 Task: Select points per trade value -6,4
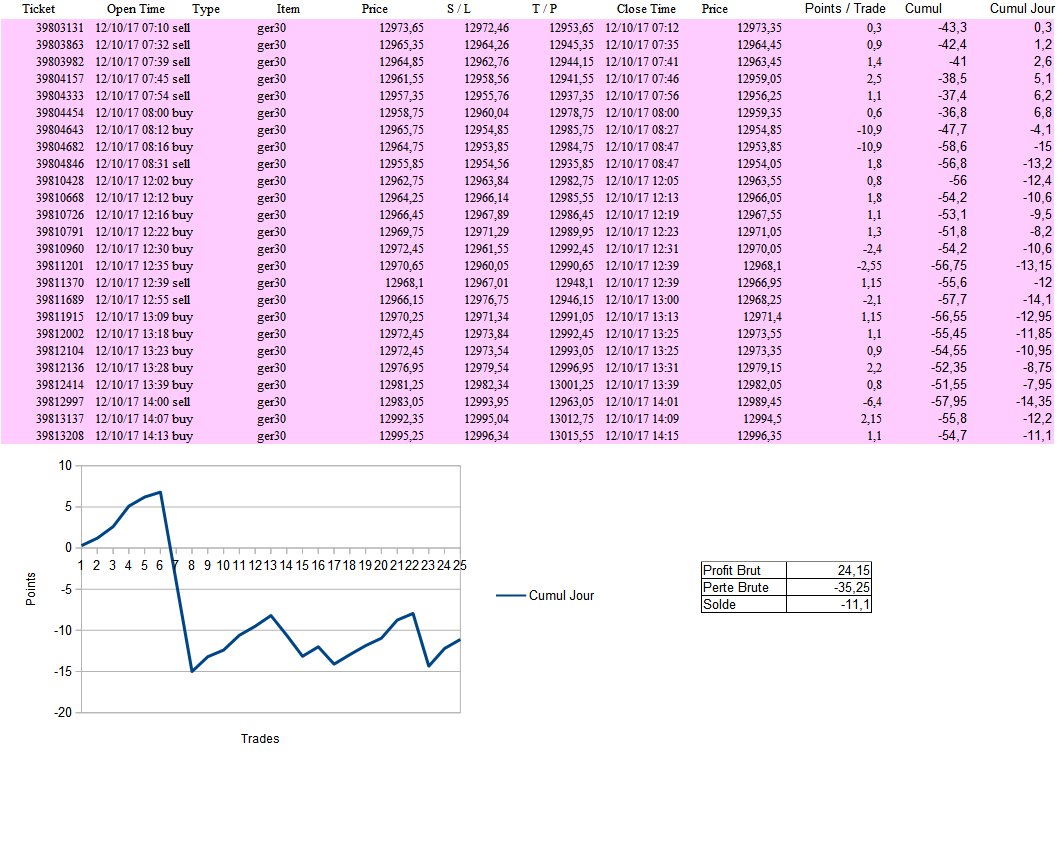coord(872,402)
